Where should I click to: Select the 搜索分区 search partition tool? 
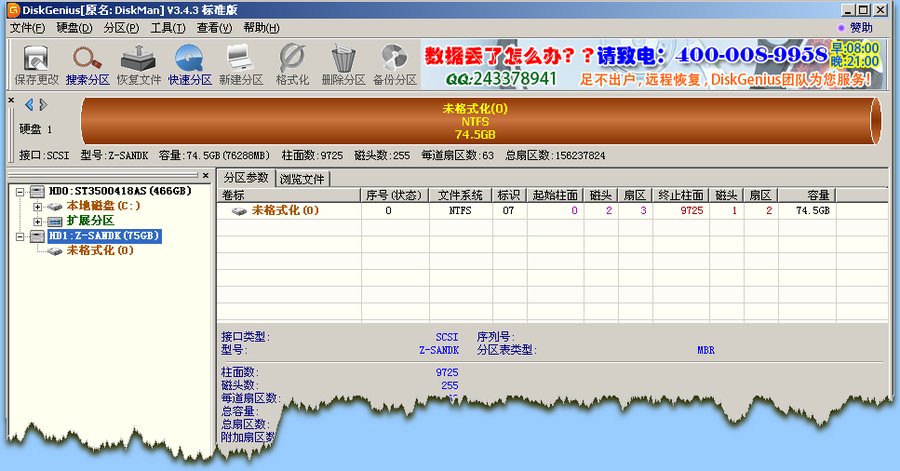click(87, 64)
